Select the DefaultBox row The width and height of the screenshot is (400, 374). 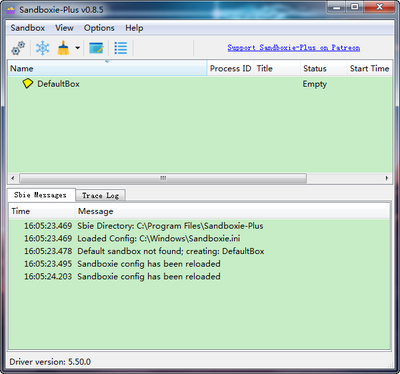coord(200,84)
